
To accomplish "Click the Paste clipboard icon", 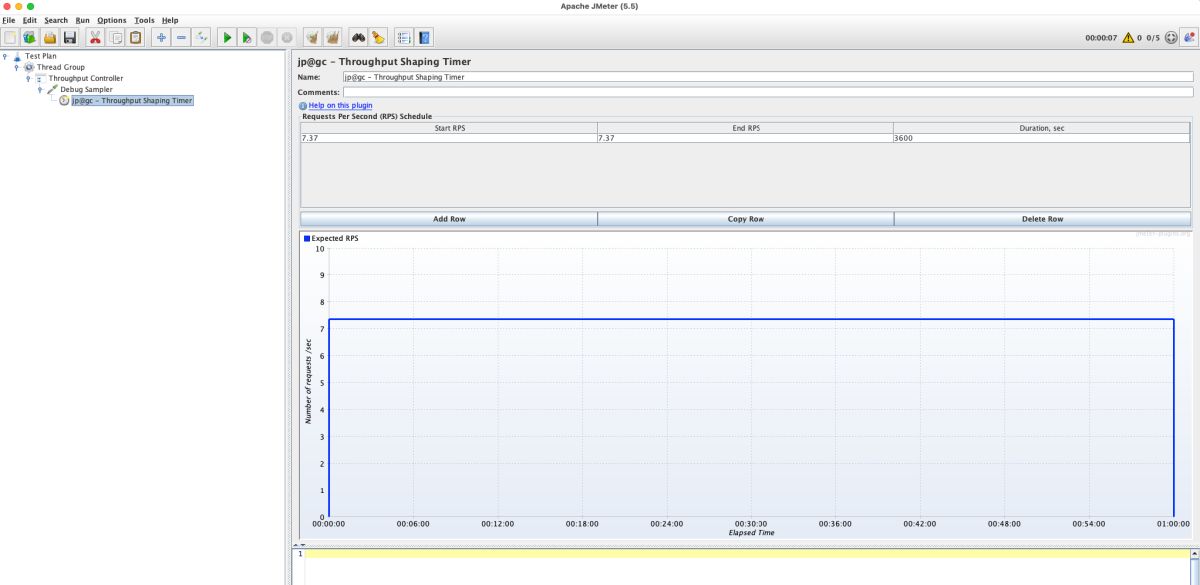I will pos(135,37).
